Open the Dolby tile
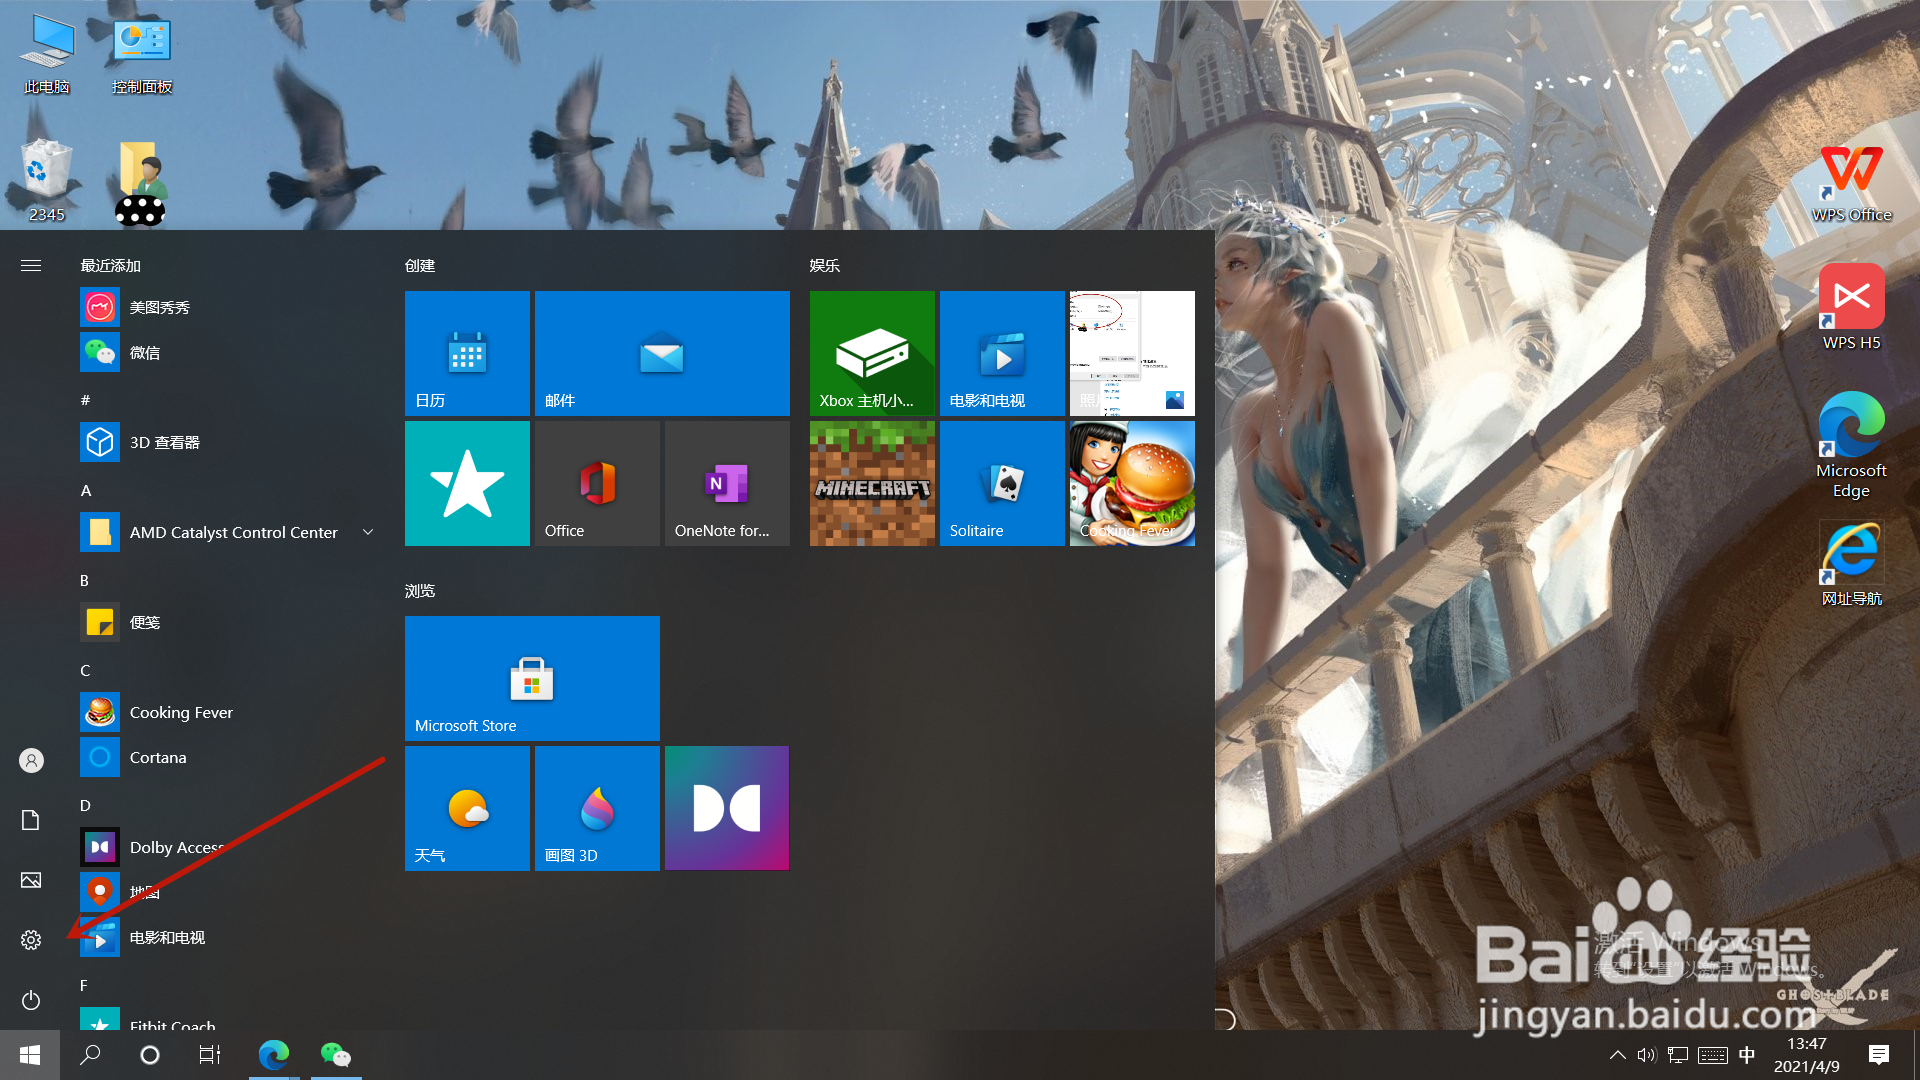This screenshot has height=1080, width=1920. [x=727, y=808]
